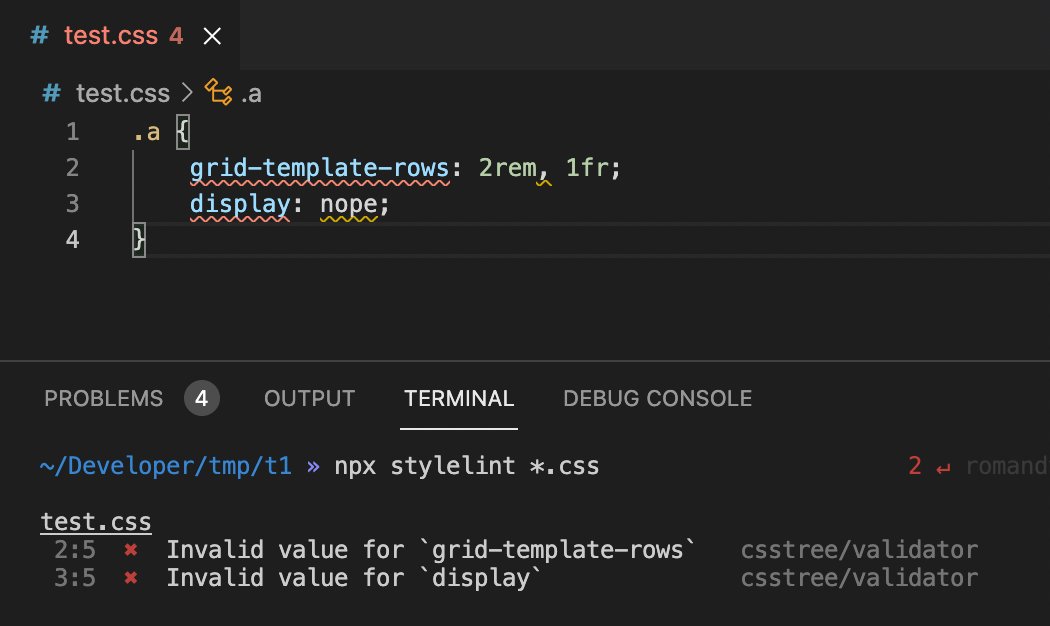This screenshot has width=1050, height=626.
Task: Click the red return-arrow icon in terminal prompt
Action: [943, 468]
